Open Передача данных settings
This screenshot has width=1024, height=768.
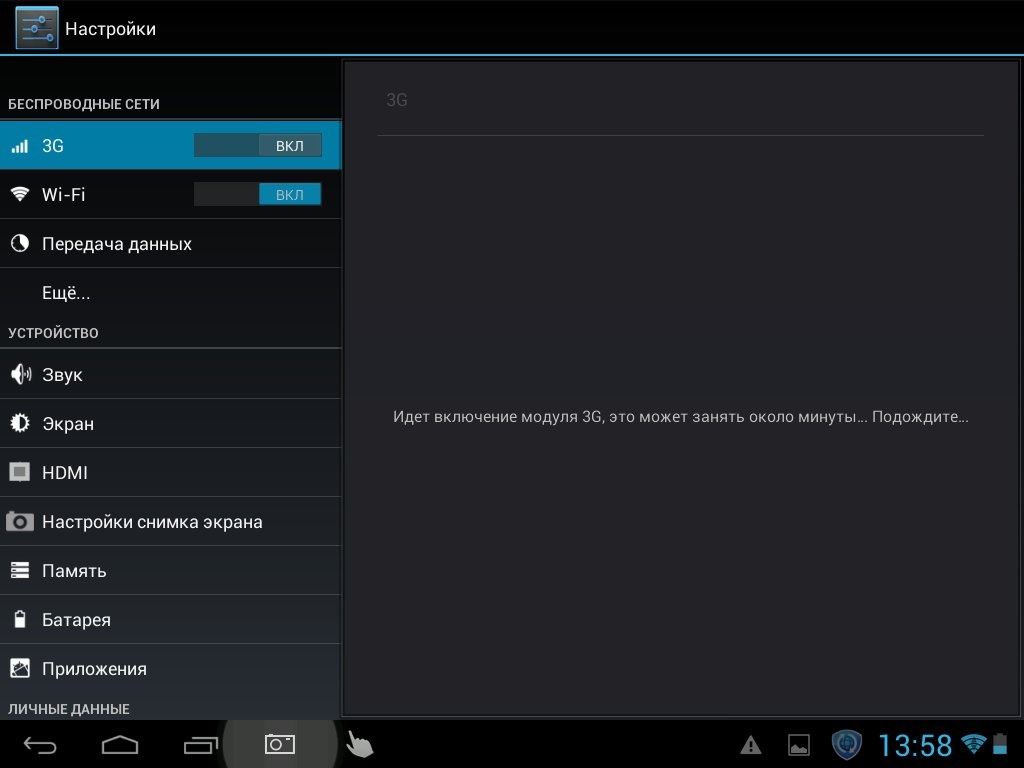coord(117,244)
